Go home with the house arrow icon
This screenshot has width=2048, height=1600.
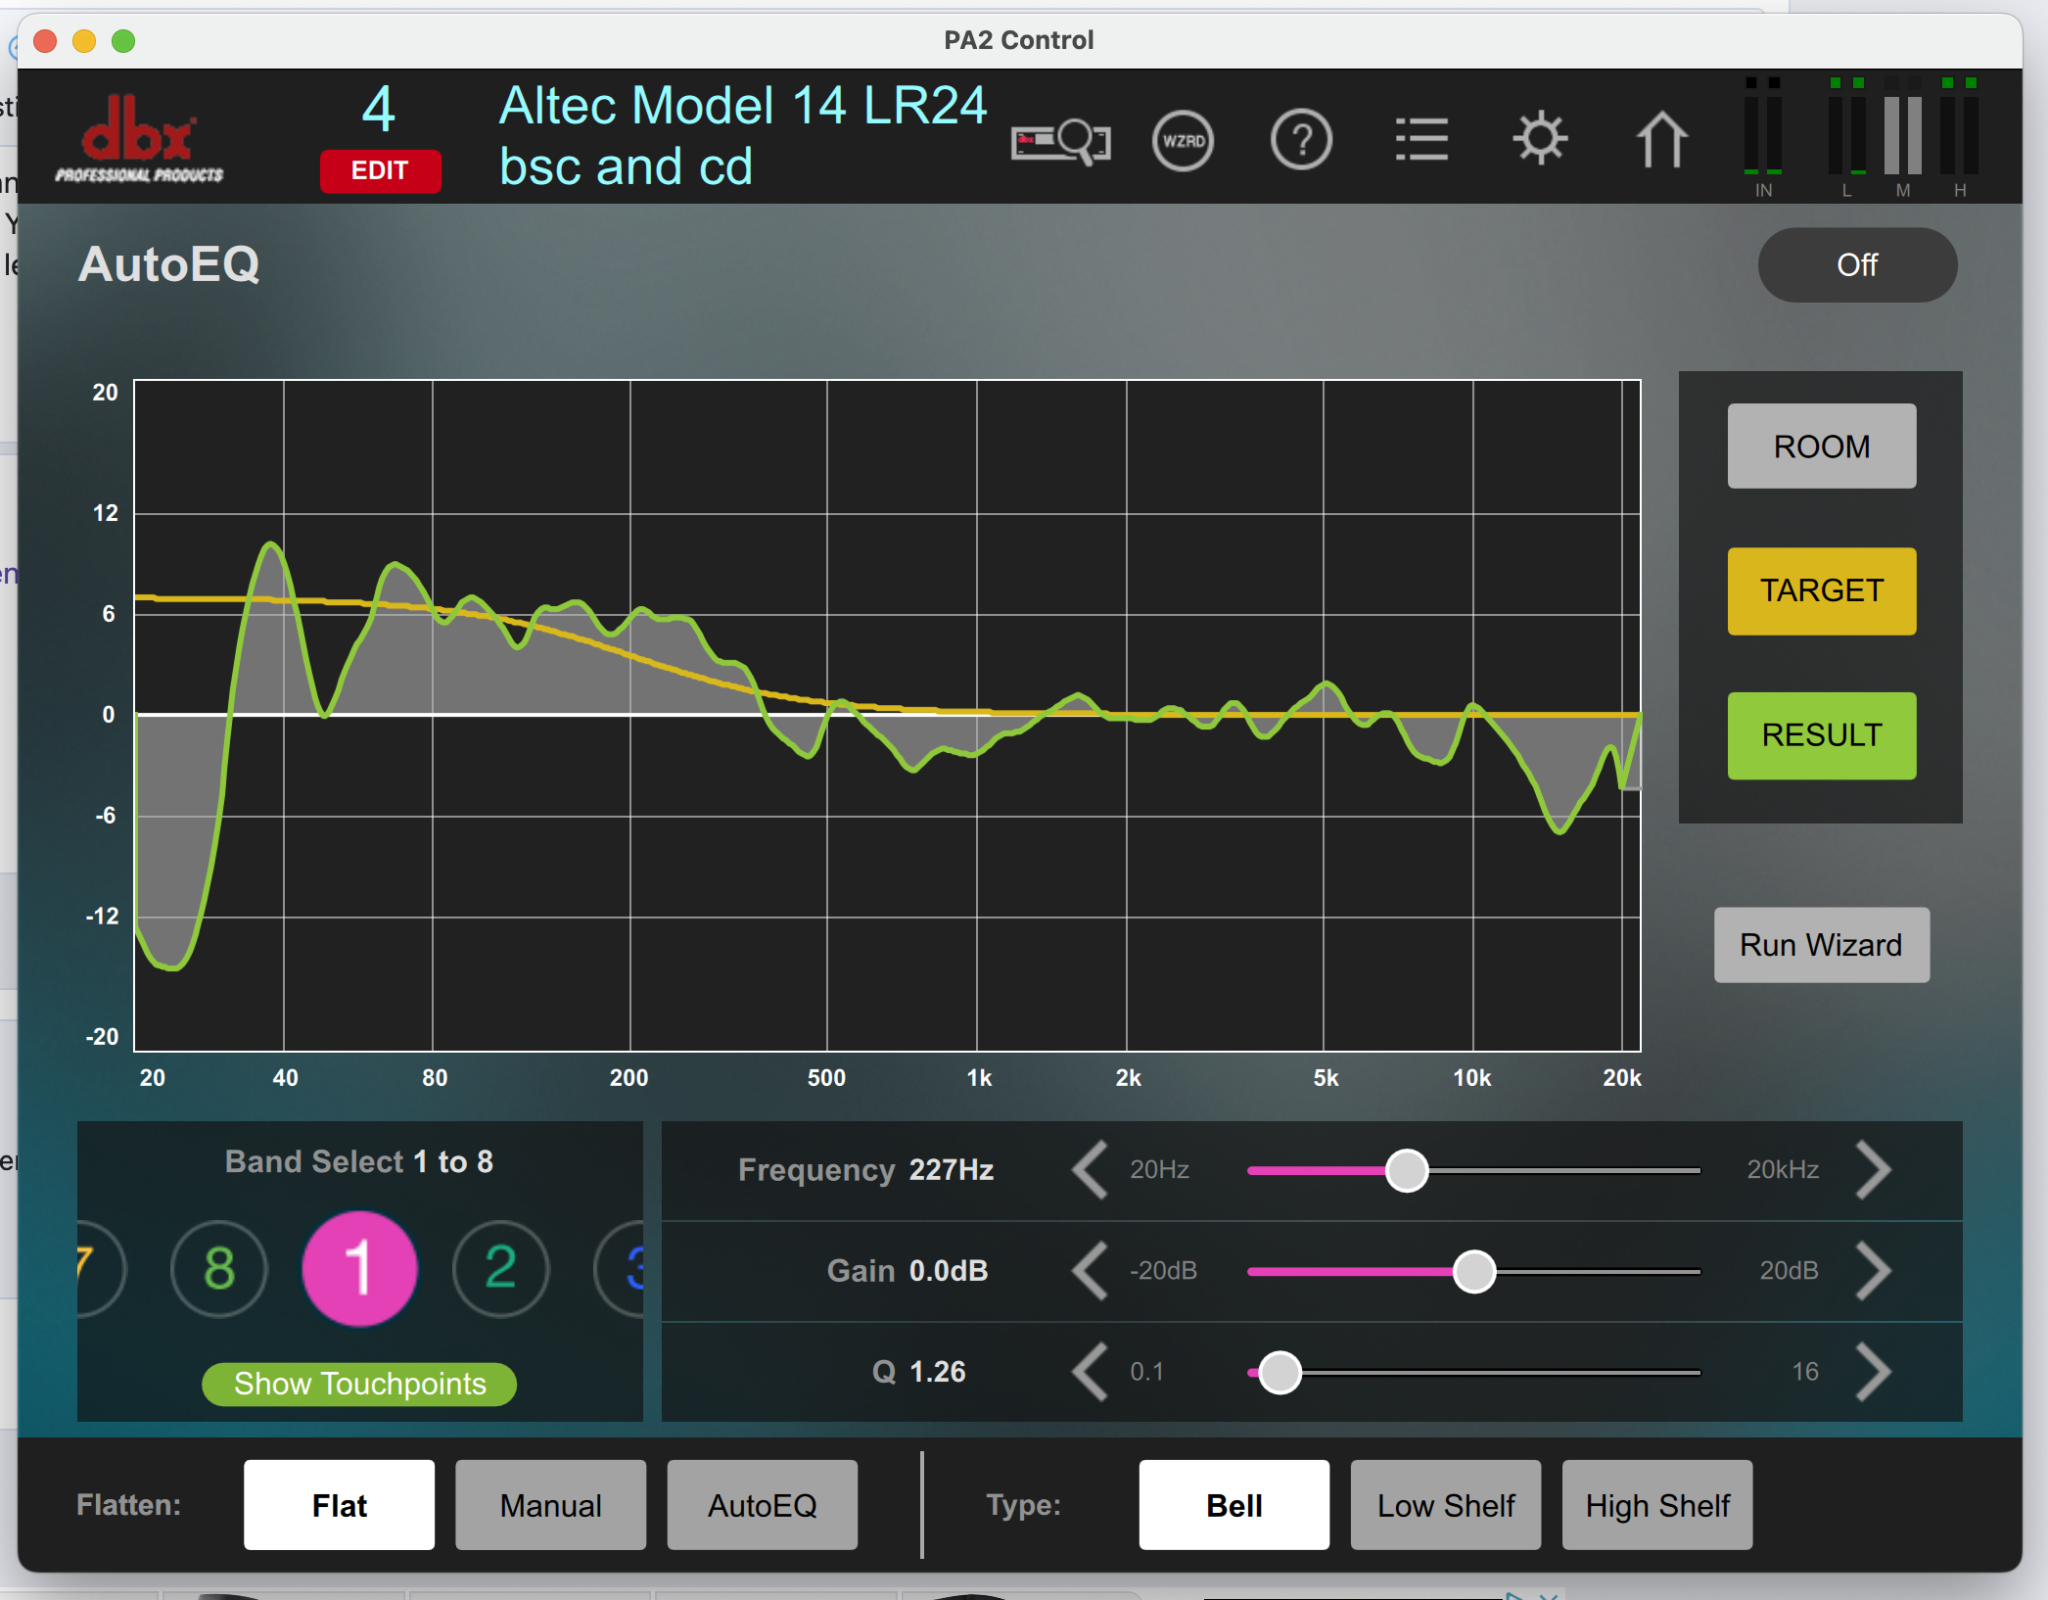click(x=1661, y=139)
